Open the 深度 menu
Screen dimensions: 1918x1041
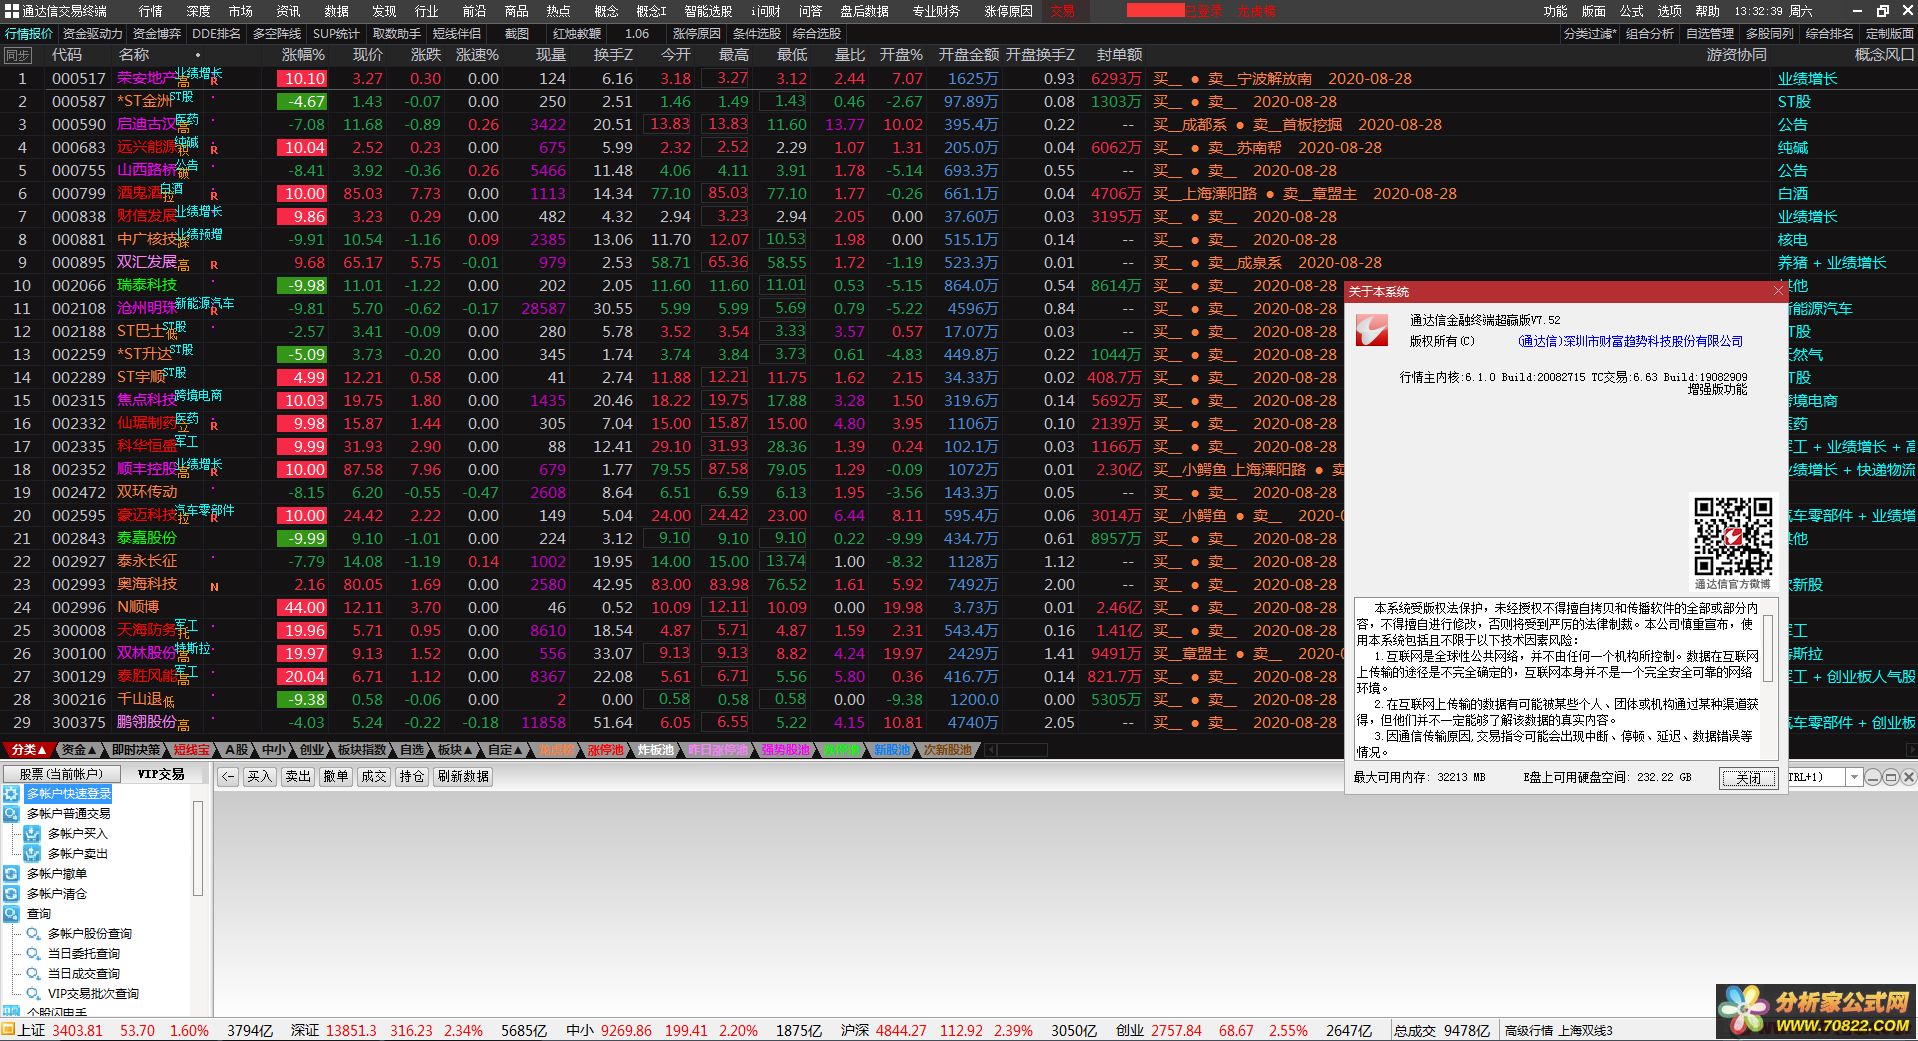pyautogui.click(x=198, y=11)
